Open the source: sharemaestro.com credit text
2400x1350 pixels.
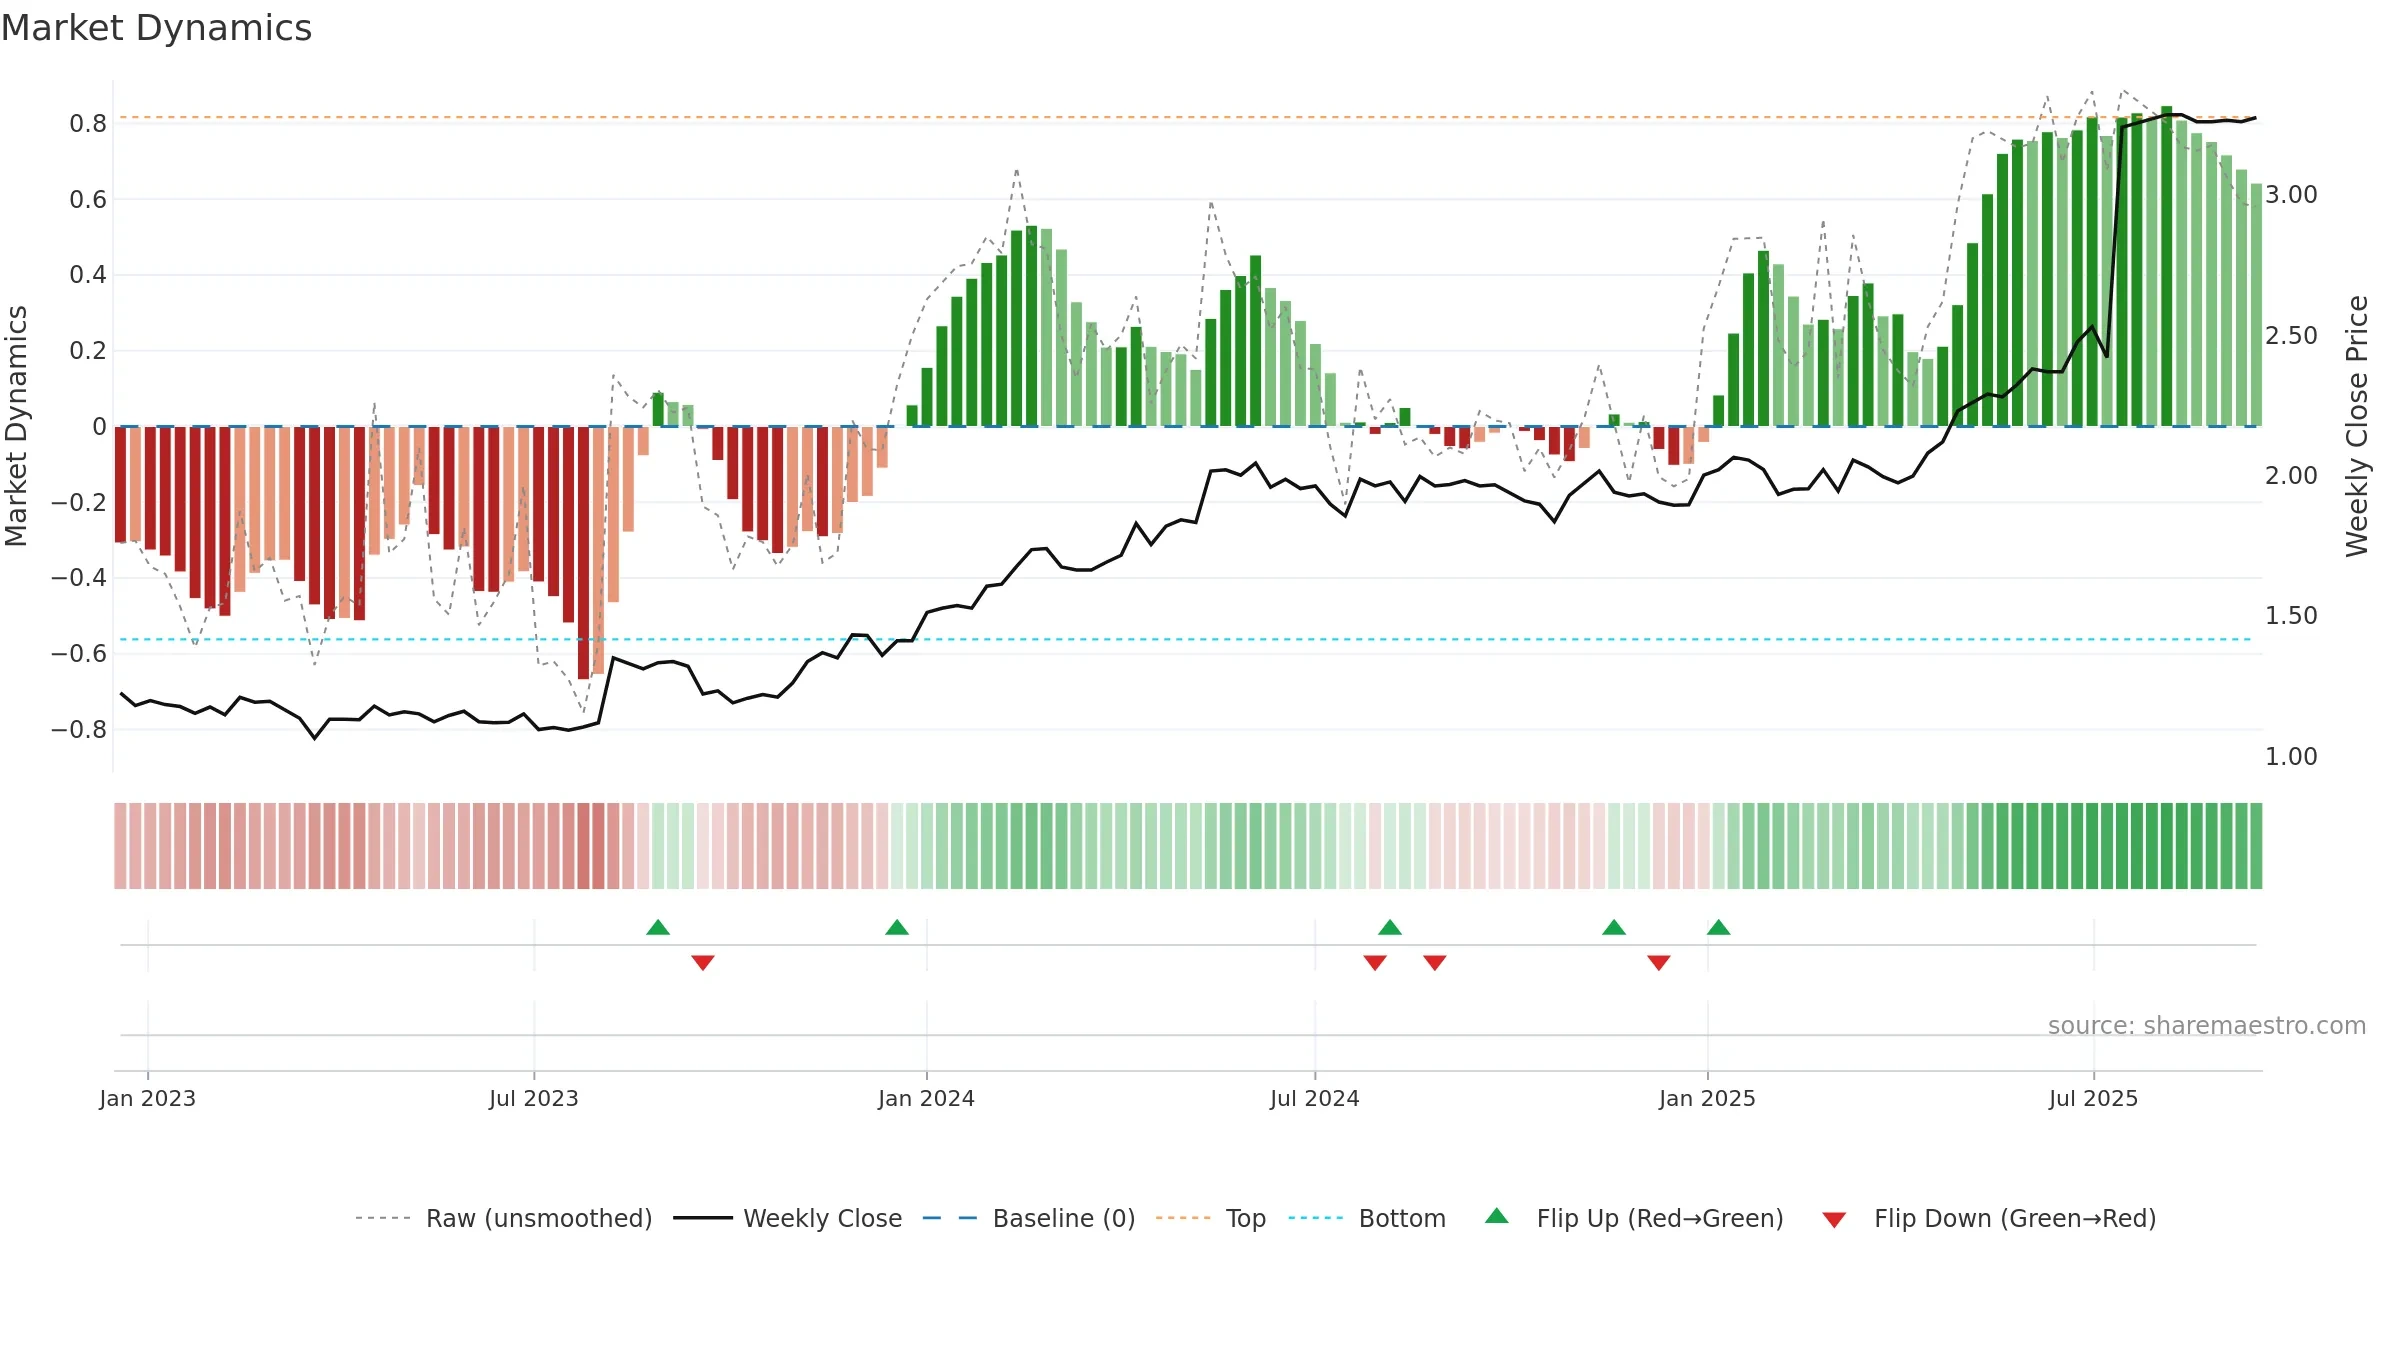click(2207, 1026)
